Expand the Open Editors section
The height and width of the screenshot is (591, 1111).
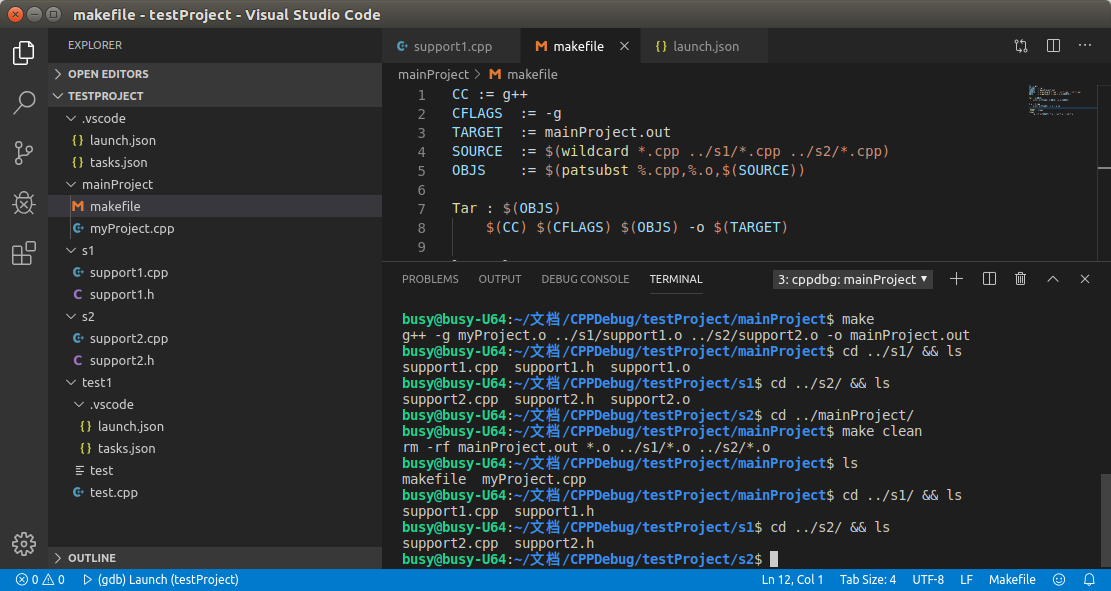click(215, 74)
